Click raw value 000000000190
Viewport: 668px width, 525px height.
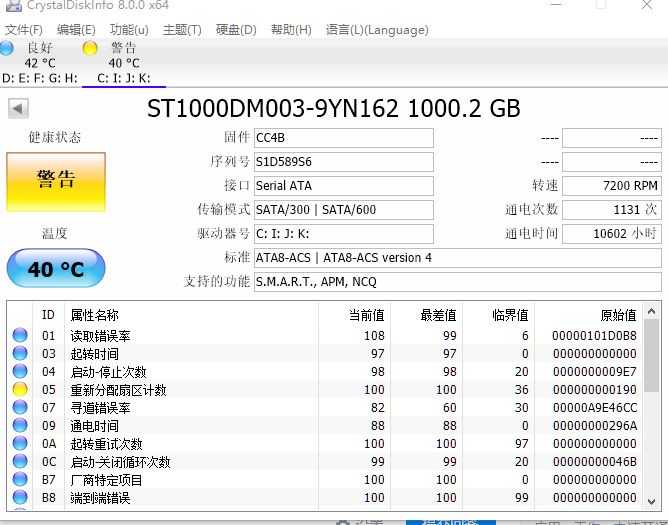coord(595,389)
